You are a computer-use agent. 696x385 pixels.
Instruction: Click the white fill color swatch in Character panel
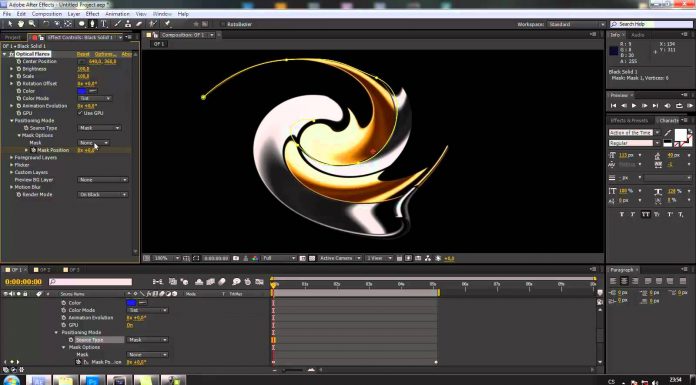click(x=680, y=134)
